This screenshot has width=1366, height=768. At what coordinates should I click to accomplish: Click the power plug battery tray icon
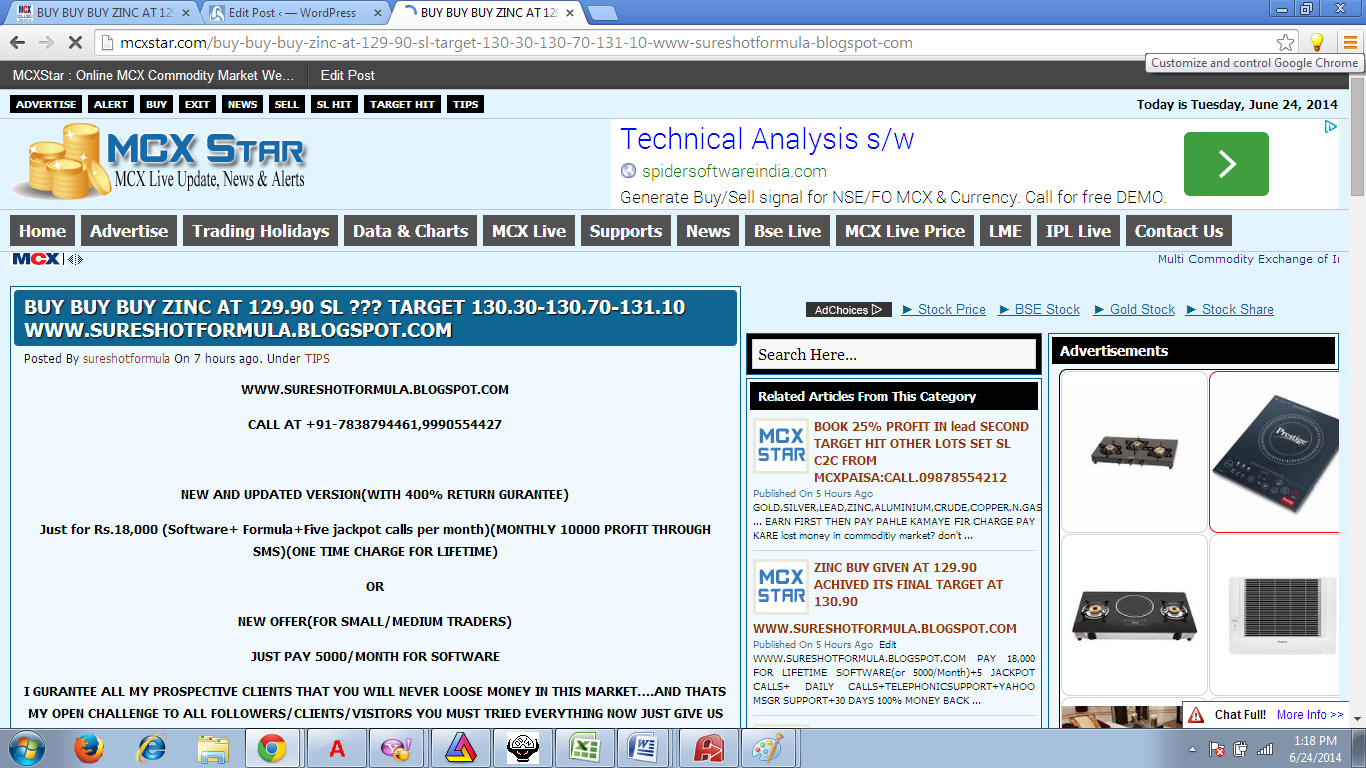point(1241,749)
